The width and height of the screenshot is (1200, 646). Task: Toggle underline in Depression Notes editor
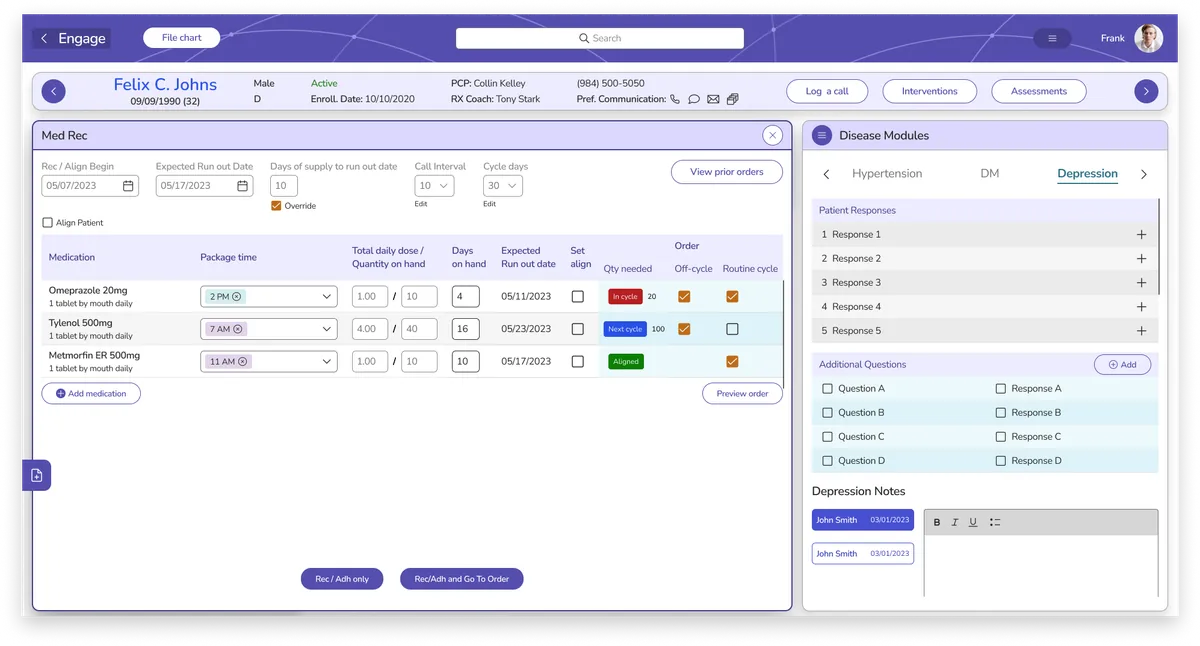click(x=973, y=522)
